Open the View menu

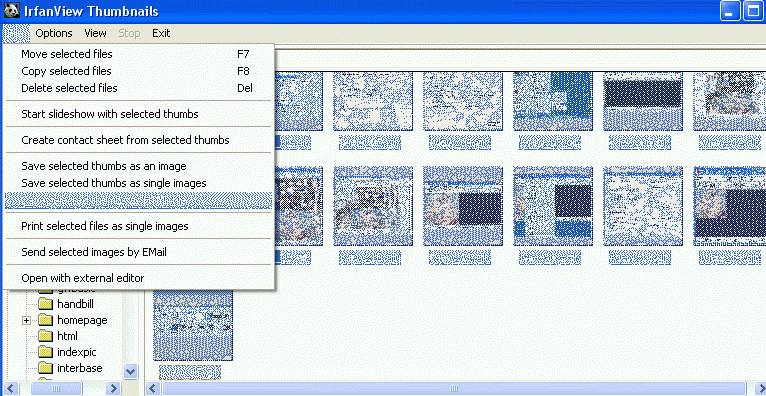pos(95,33)
